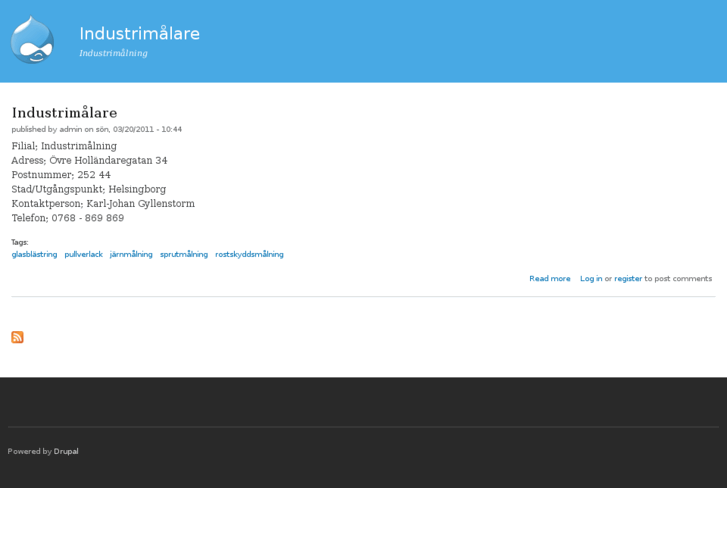Select the 'Telefon; 0768 - 869 869' line
Viewport: 727px width, 545px height.
click(x=68, y=218)
